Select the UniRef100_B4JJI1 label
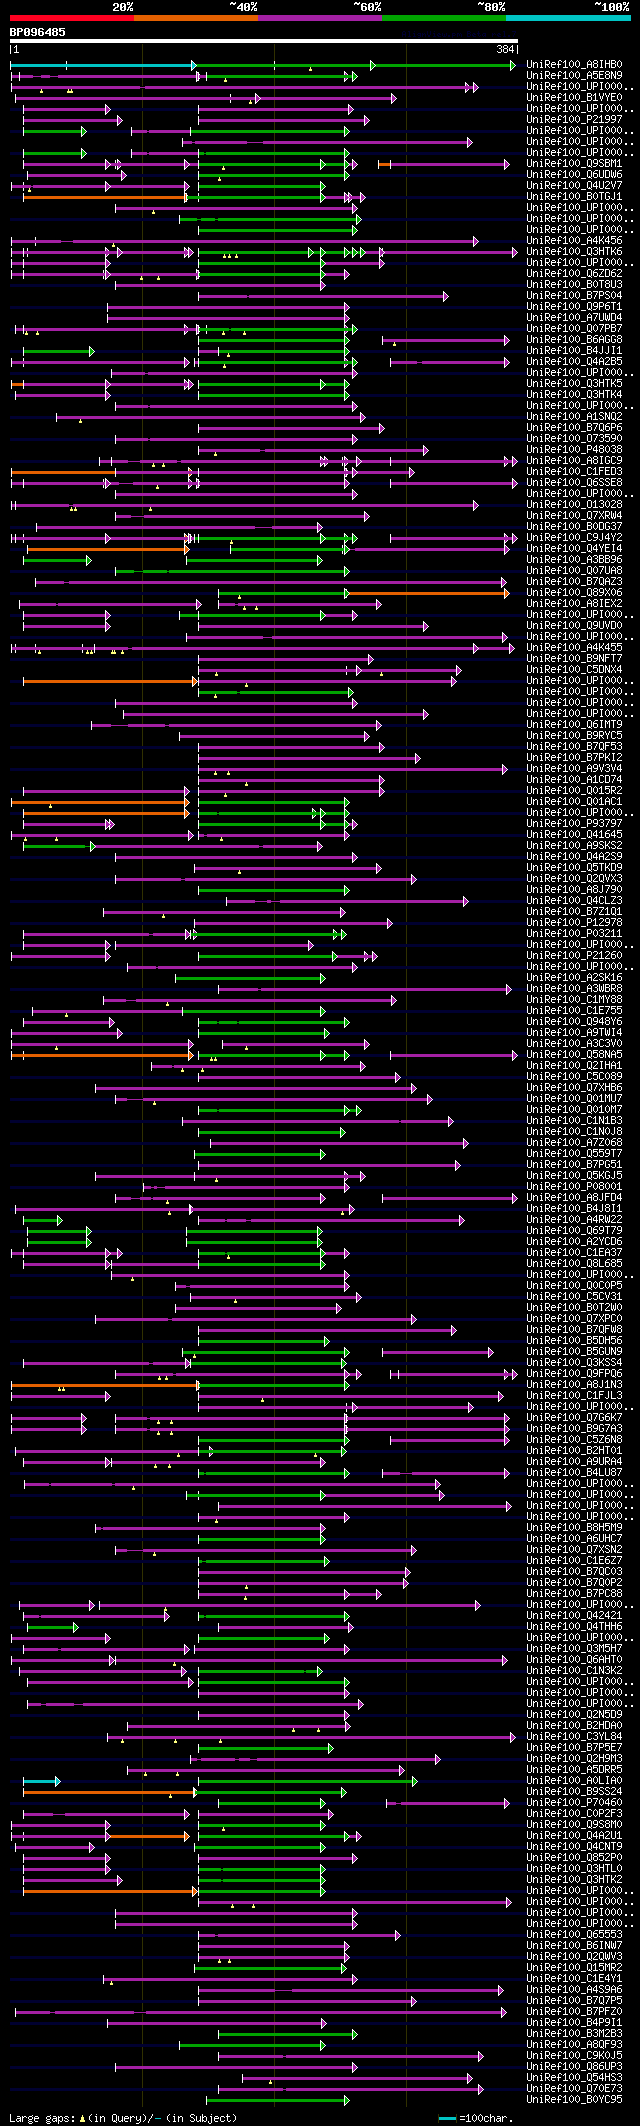This screenshot has width=640, height=2126. pyautogui.click(x=574, y=351)
